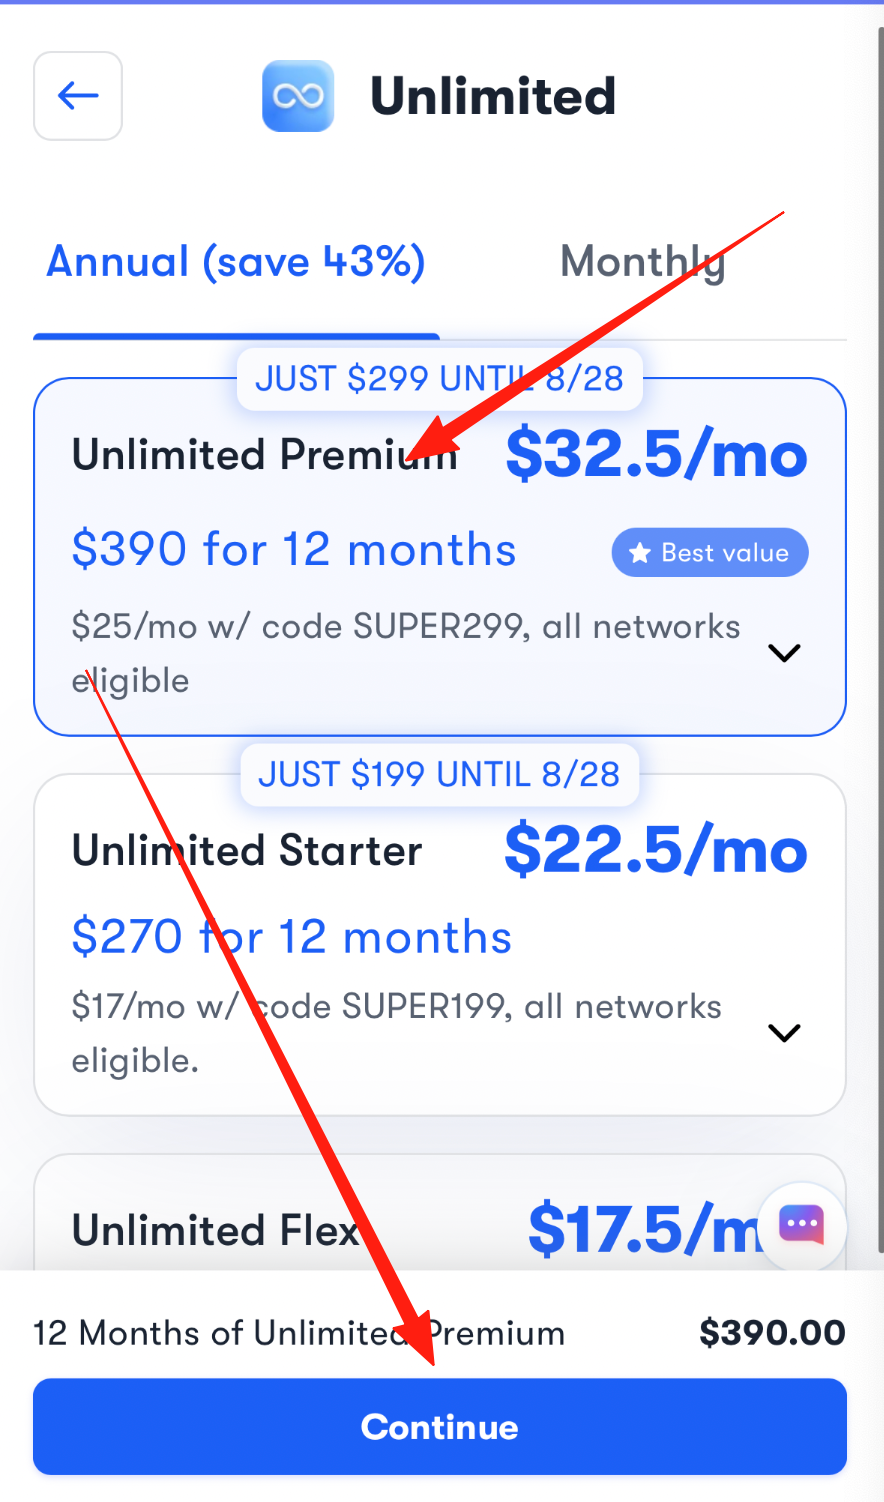Open the chat support bubble
This screenshot has height=1502, width=884.
tap(802, 1225)
